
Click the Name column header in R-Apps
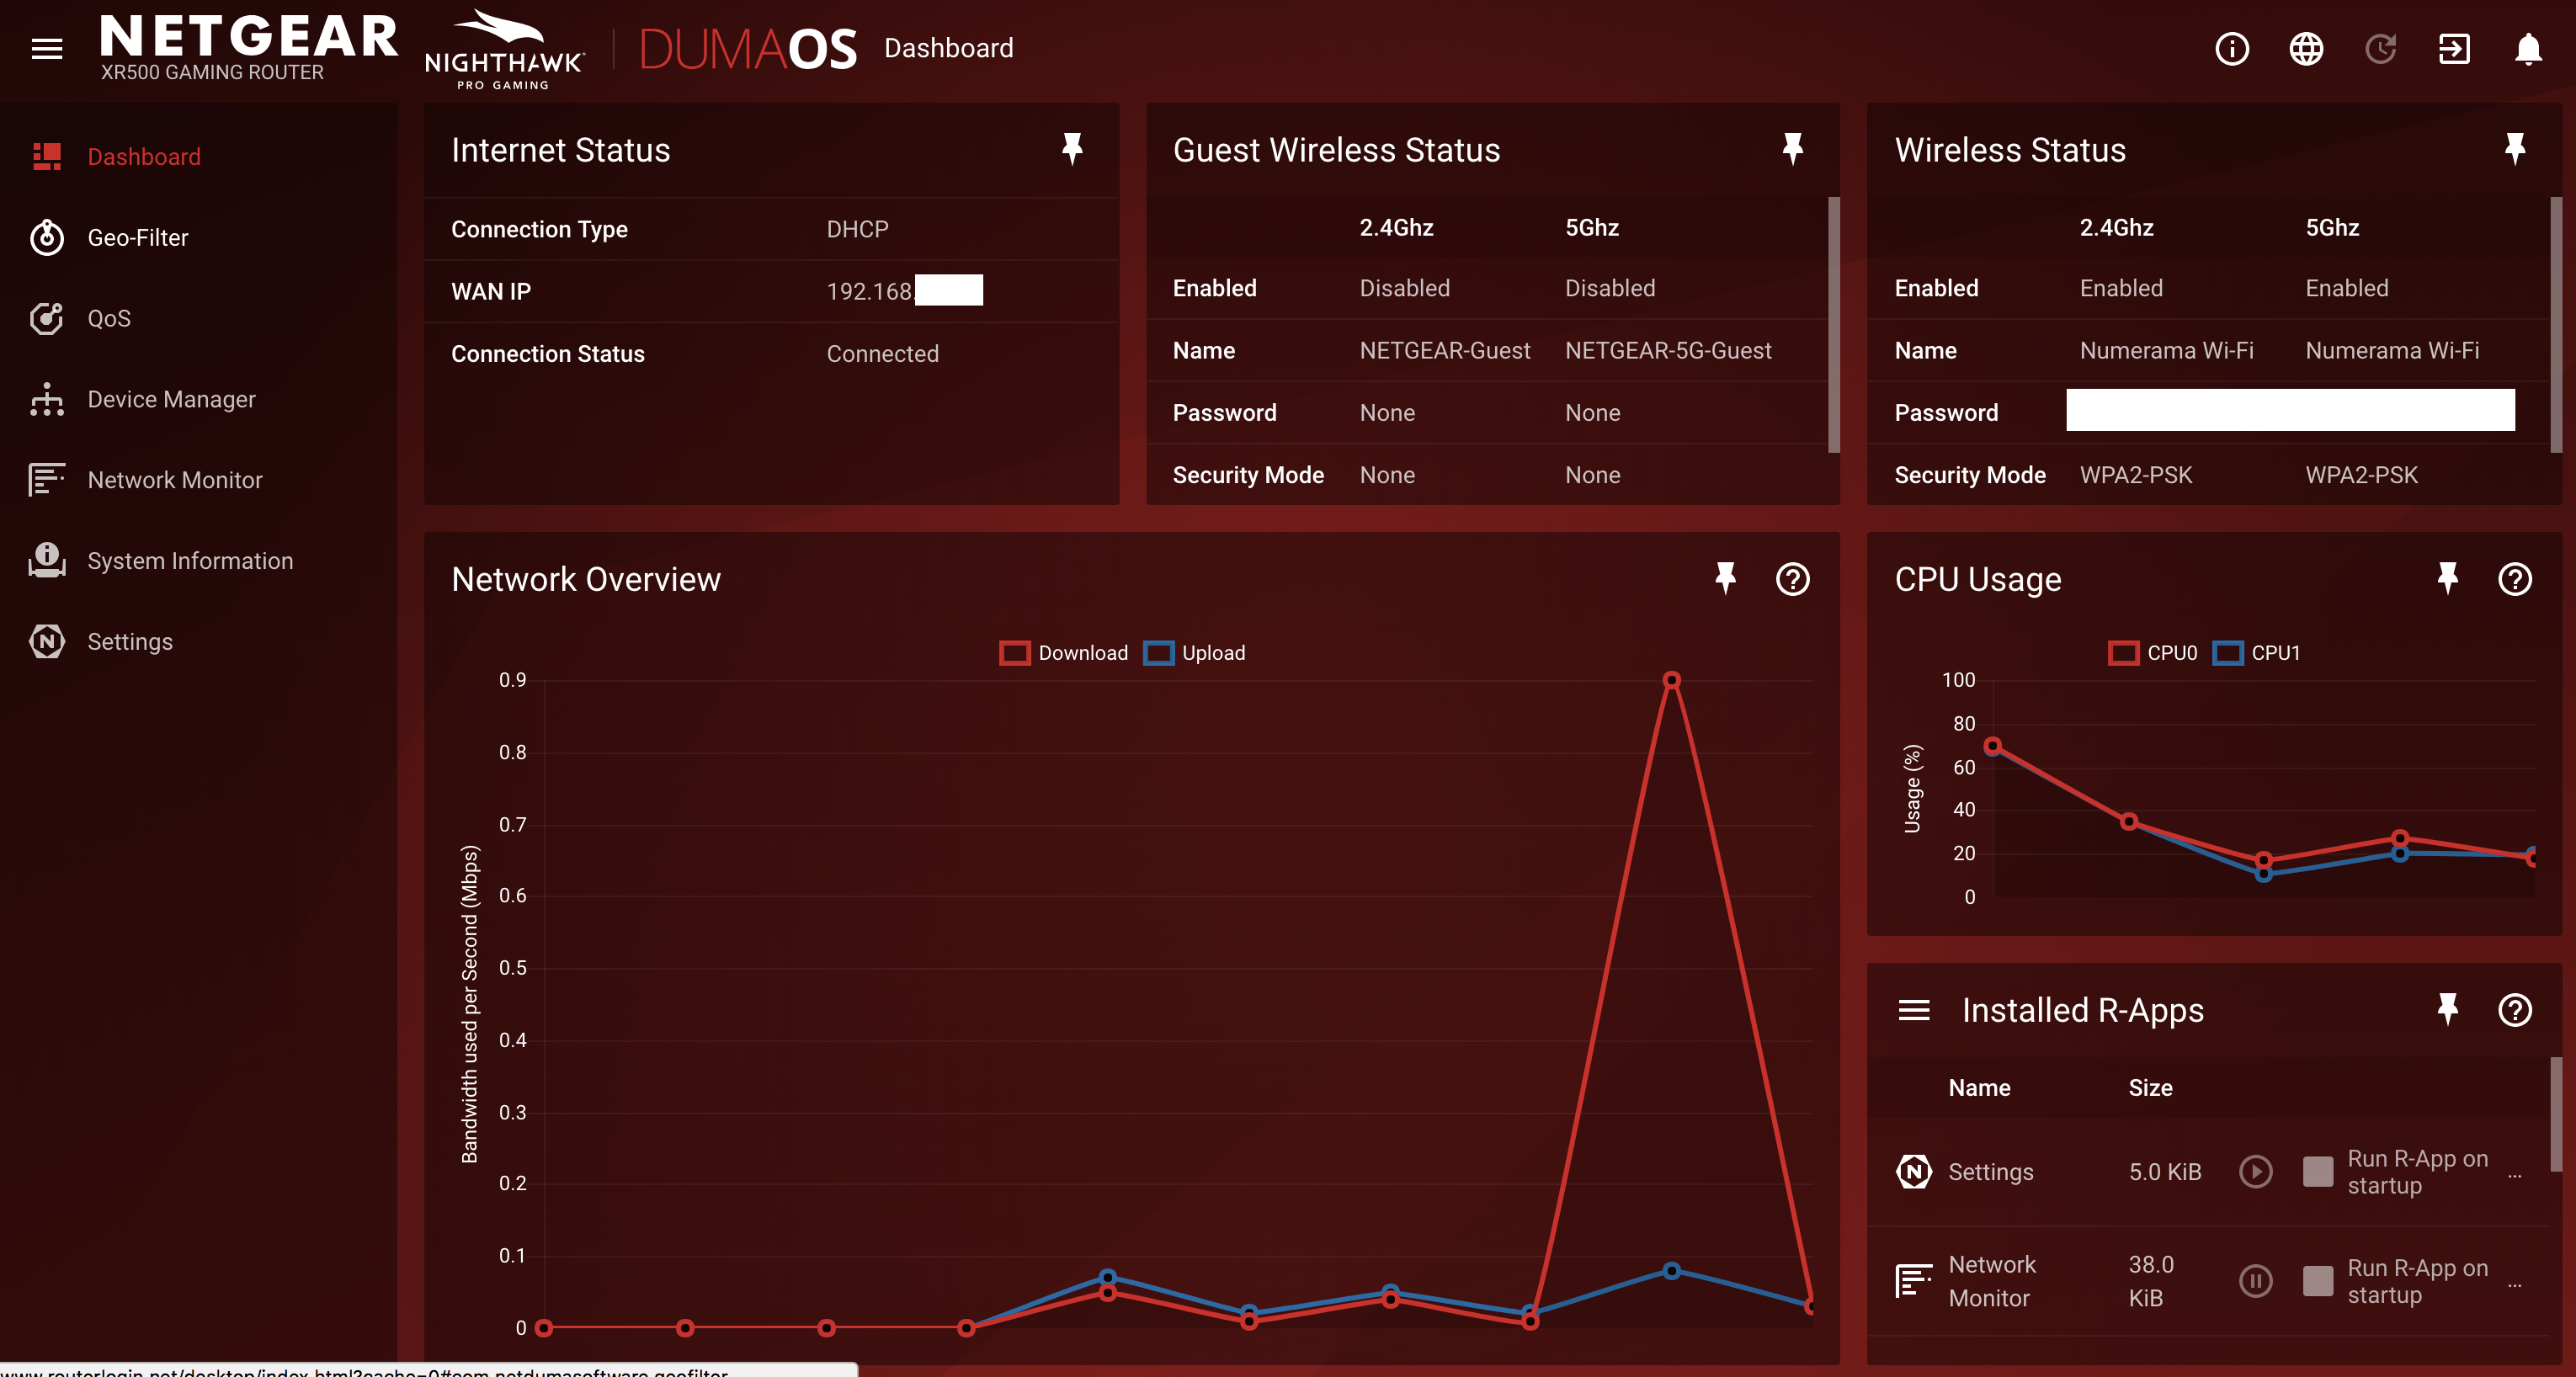(x=1979, y=1087)
